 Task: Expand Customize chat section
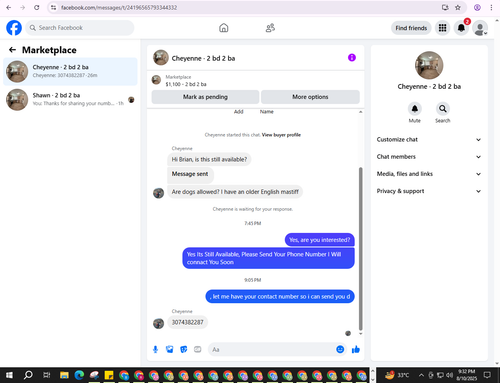point(429,140)
